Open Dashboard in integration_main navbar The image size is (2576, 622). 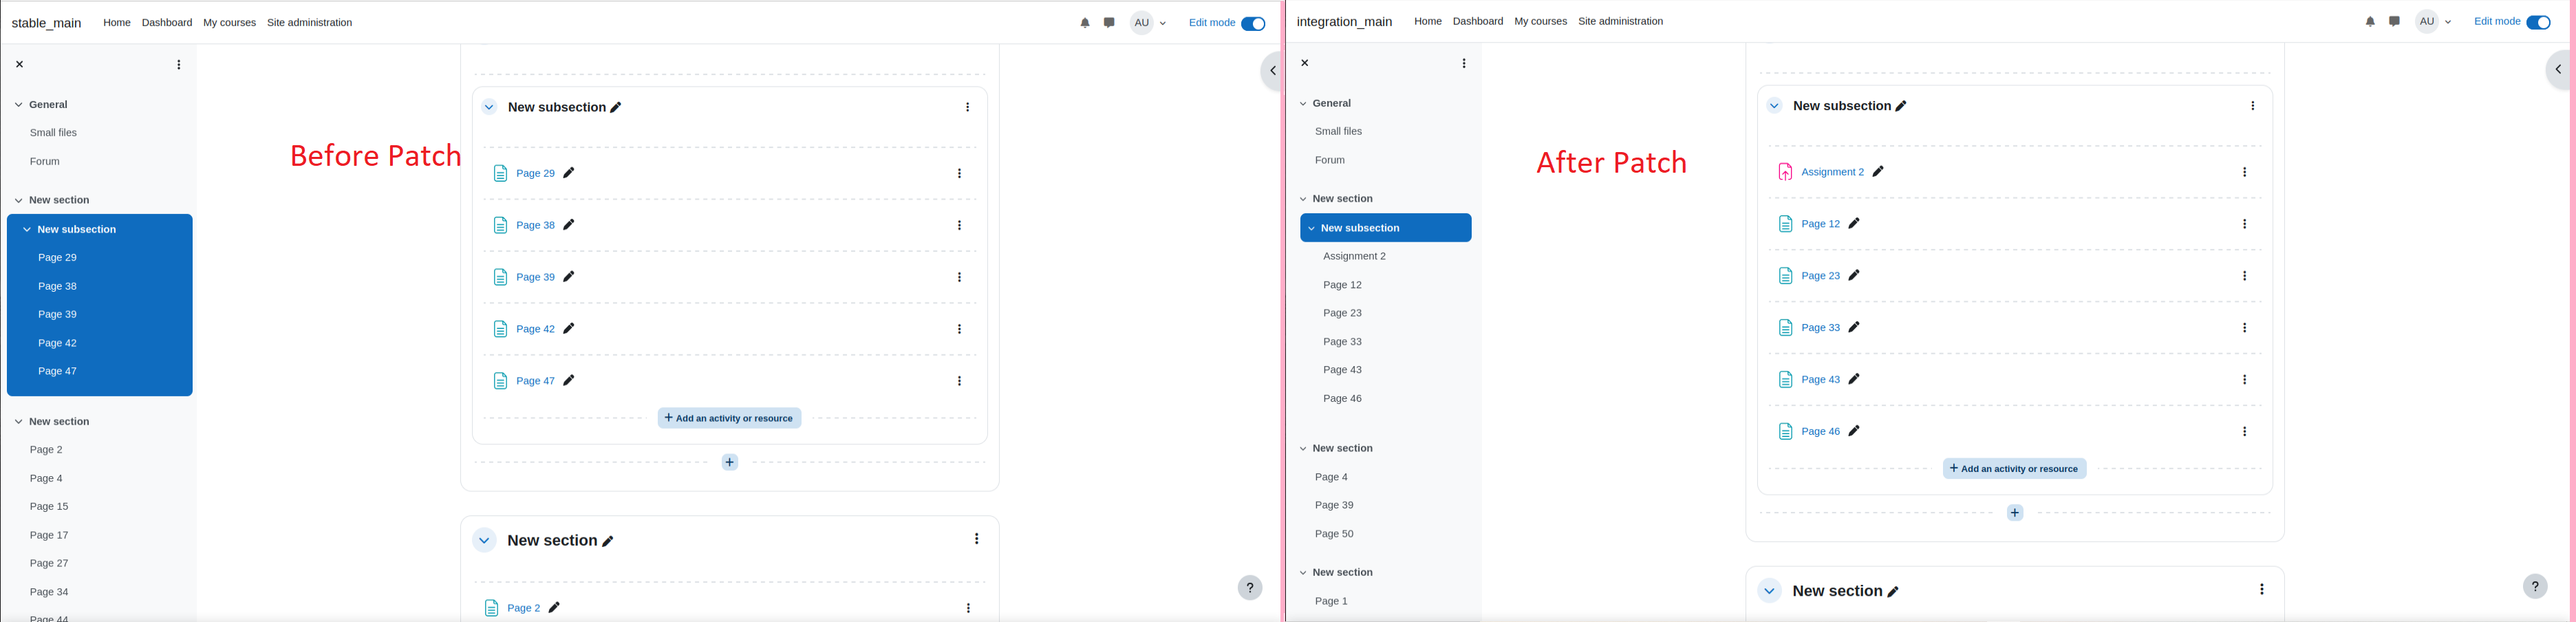pyautogui.click(x=1478, y=22)
